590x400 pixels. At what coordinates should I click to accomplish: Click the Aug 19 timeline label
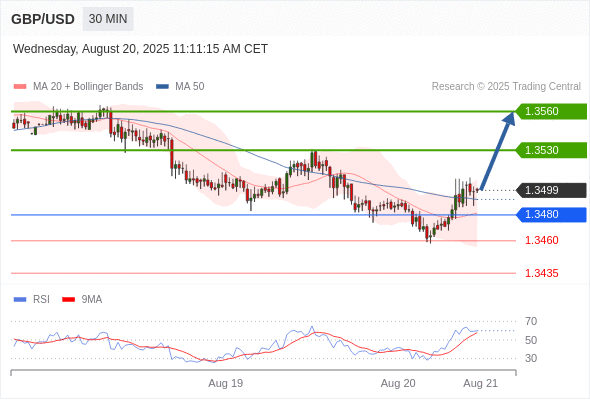point(226,383)
